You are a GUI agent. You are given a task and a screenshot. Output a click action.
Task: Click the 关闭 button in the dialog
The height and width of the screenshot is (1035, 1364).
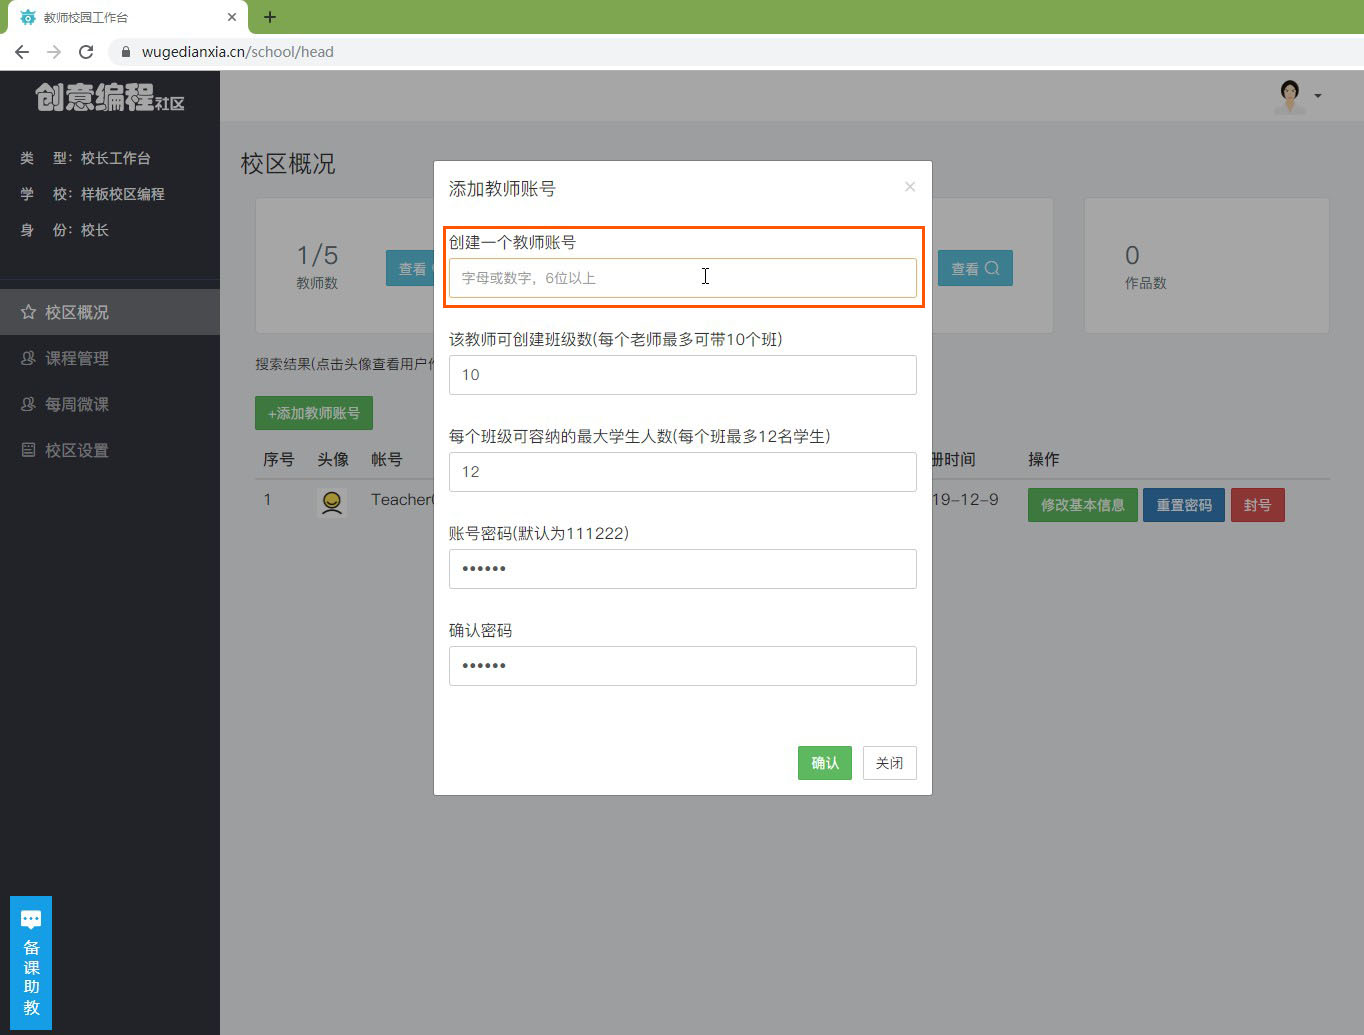890,763
